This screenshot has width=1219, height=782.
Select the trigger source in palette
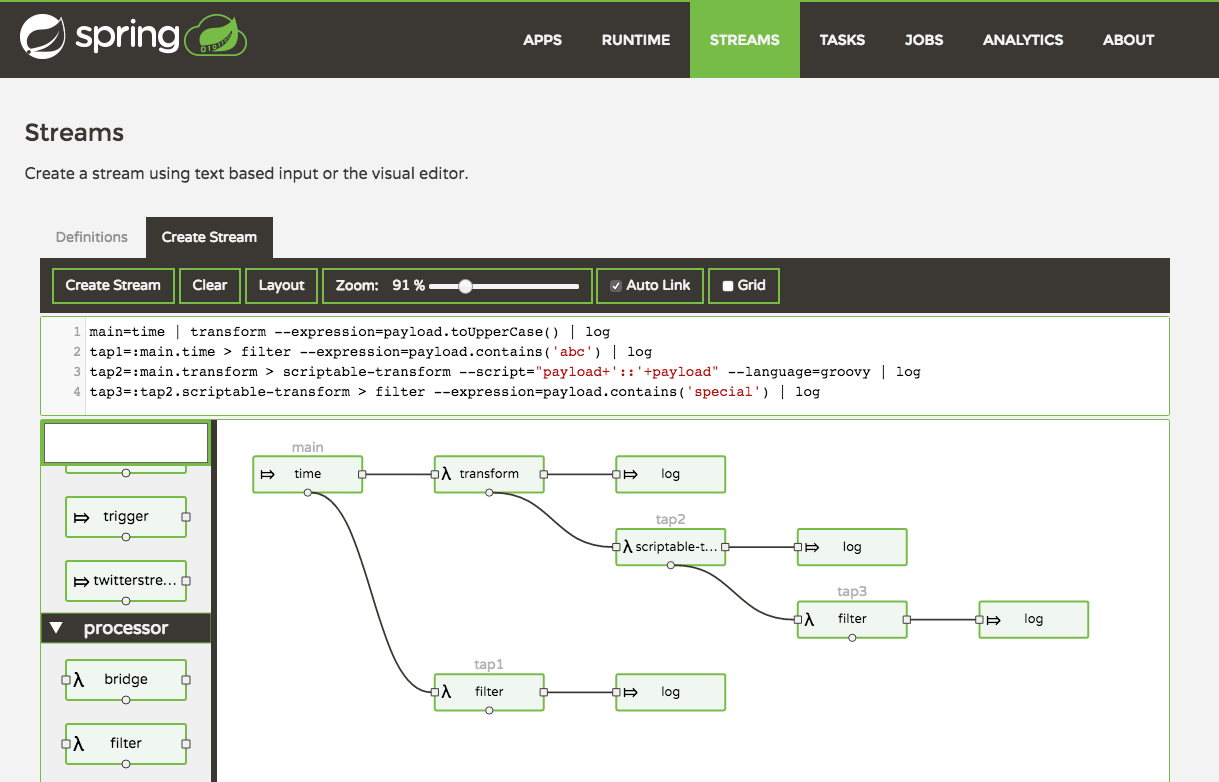coord(126,517)
